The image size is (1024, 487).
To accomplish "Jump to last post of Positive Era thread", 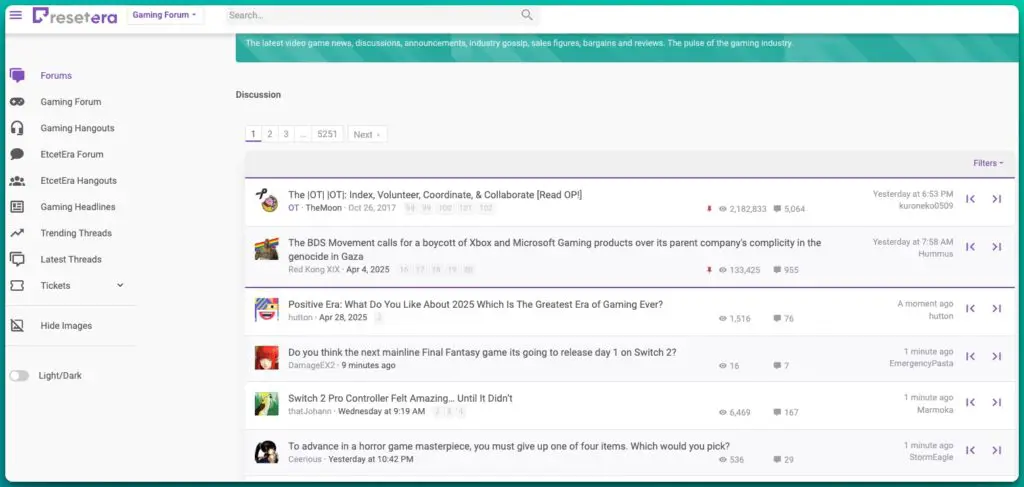I will coord(997,308).
